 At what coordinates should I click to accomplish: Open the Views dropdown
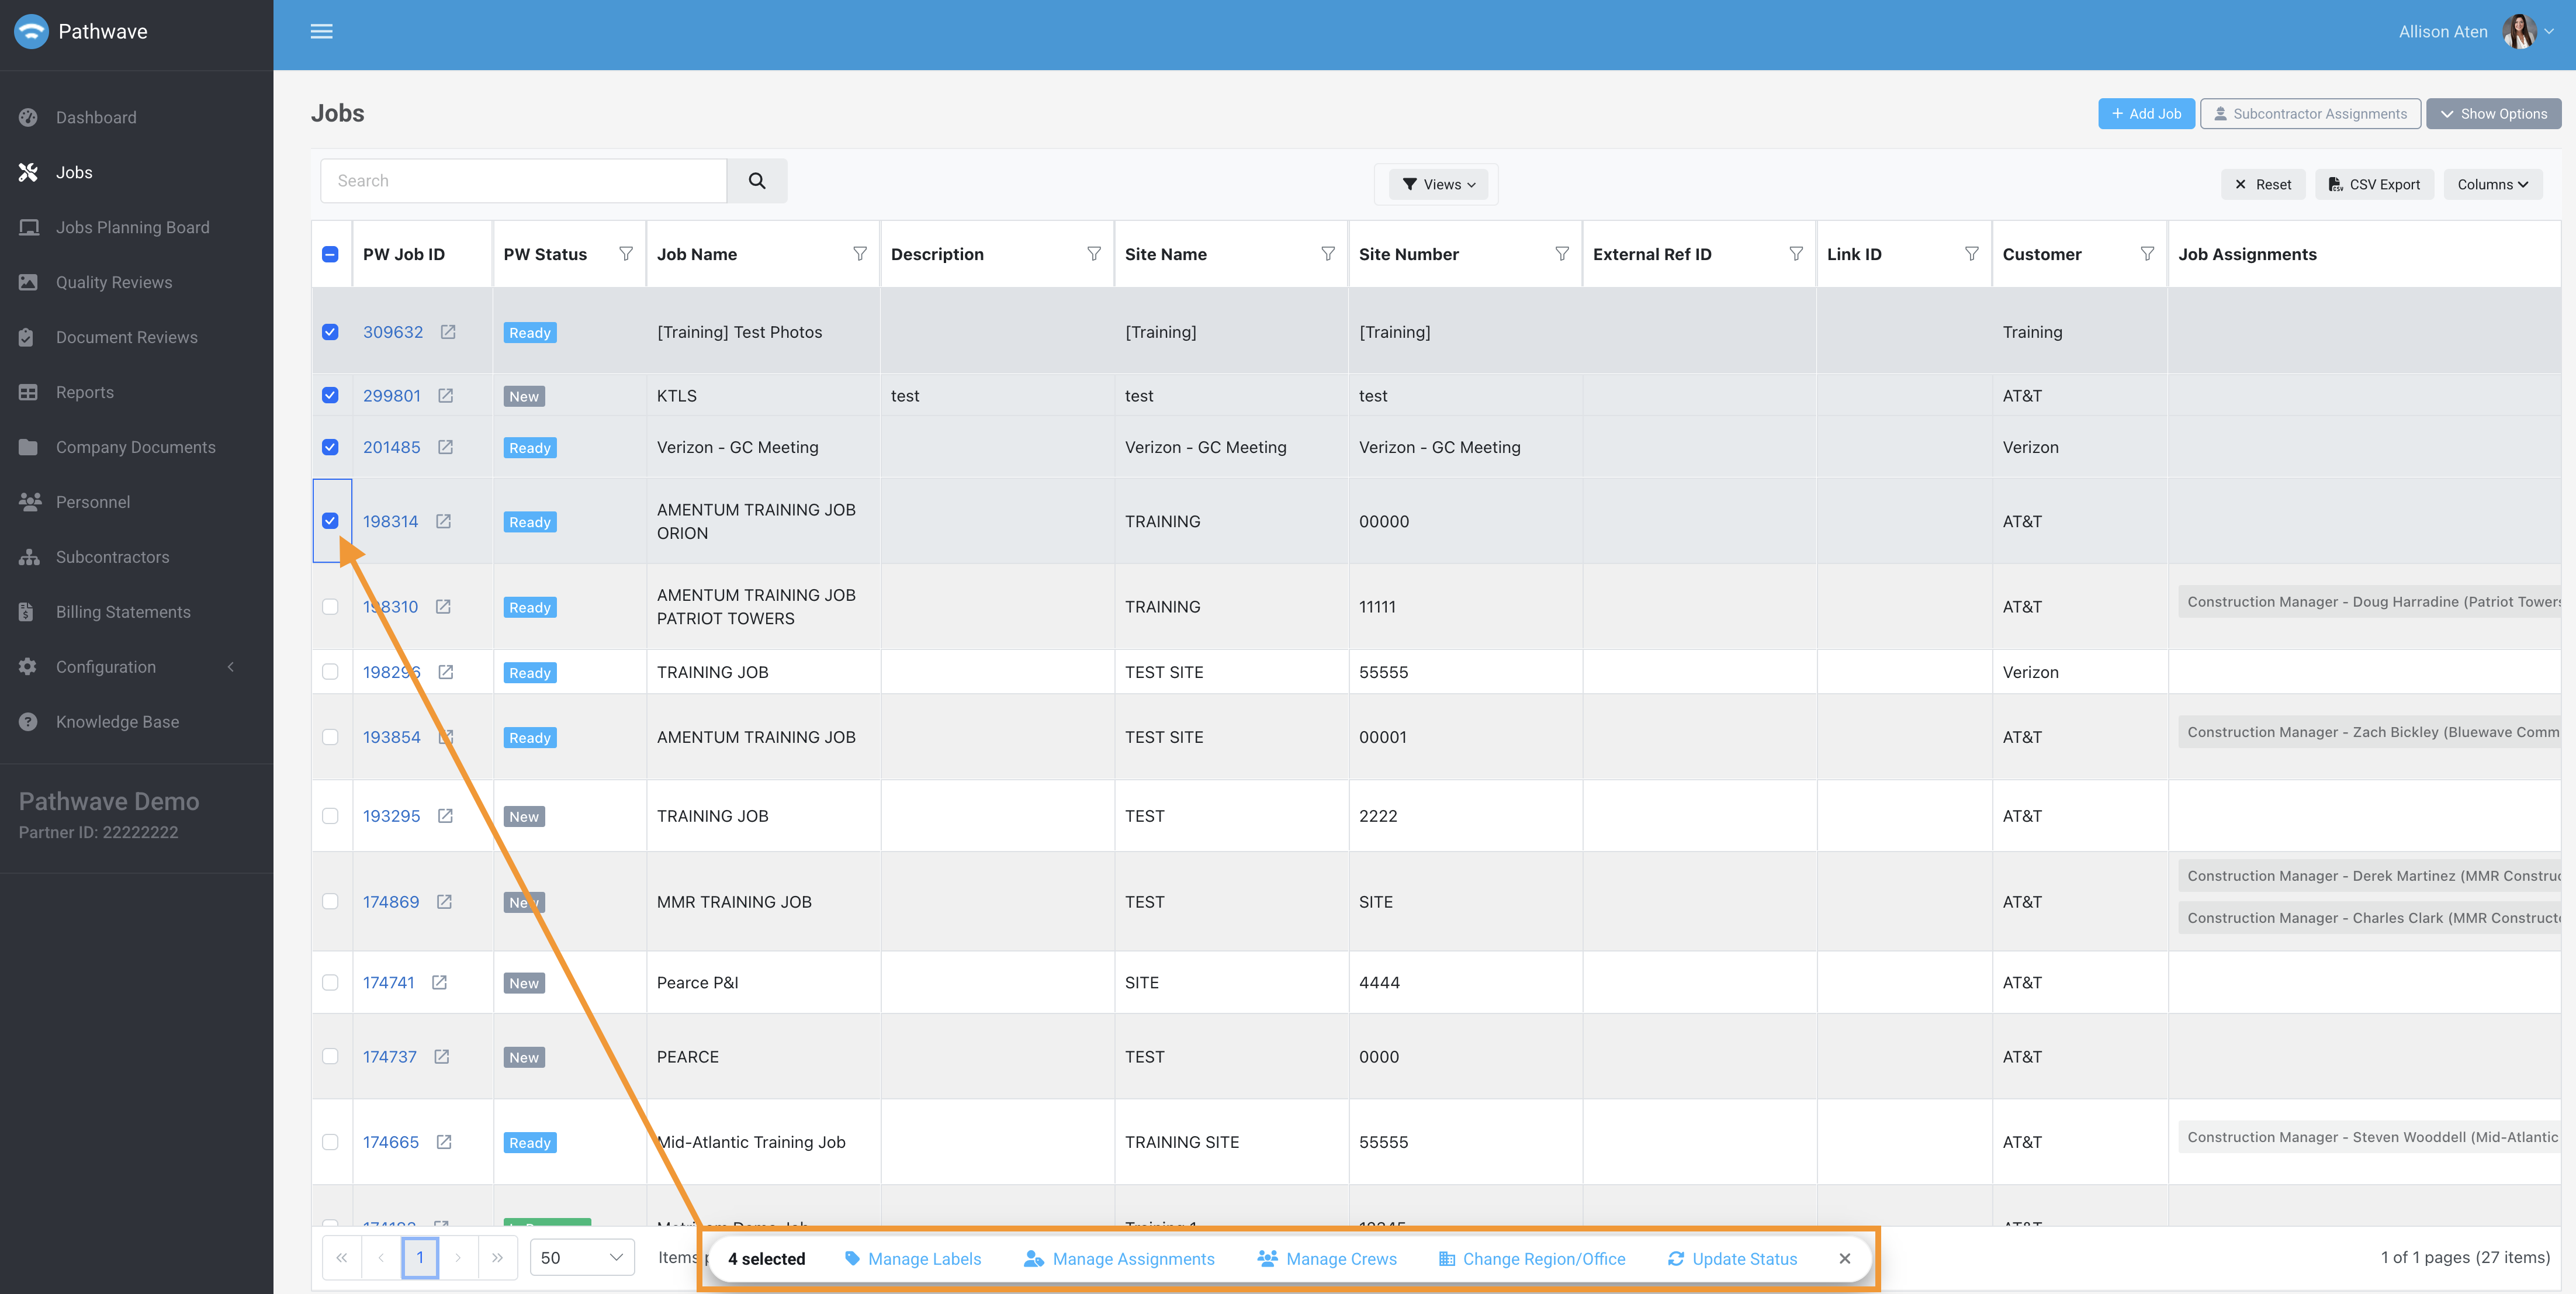coord(1438,185)
